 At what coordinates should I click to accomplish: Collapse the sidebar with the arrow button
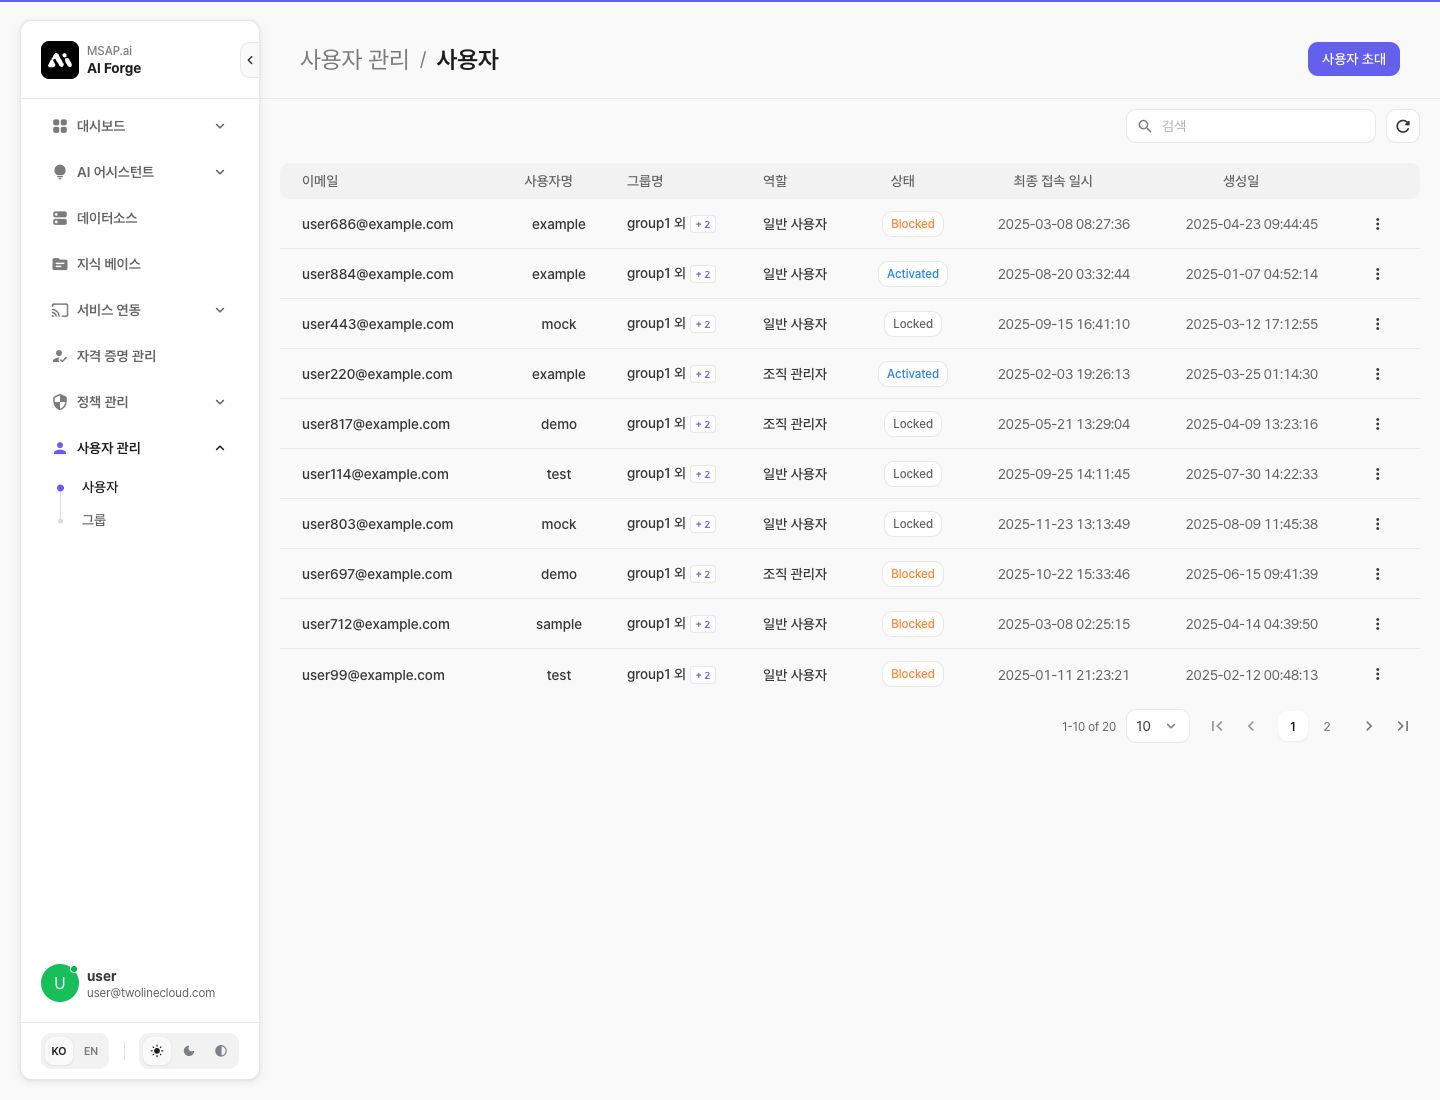coord(250,60)
